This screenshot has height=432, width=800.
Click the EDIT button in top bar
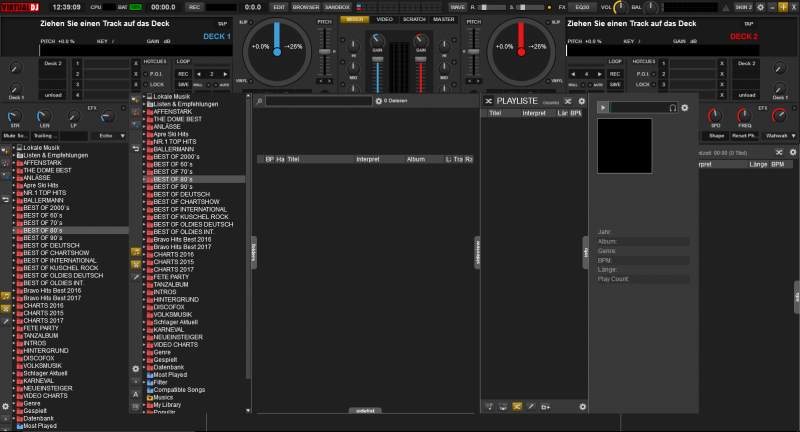279,7
